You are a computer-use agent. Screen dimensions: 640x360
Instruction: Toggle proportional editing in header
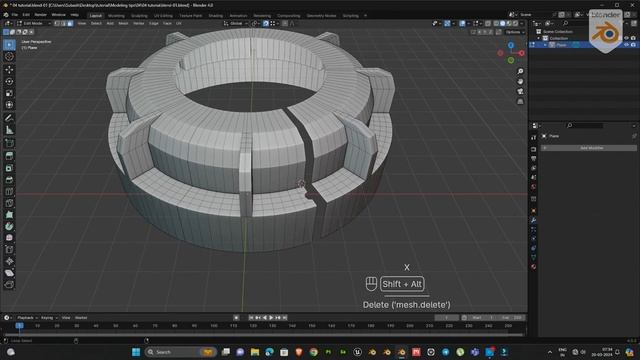click(x=285, y=24)
